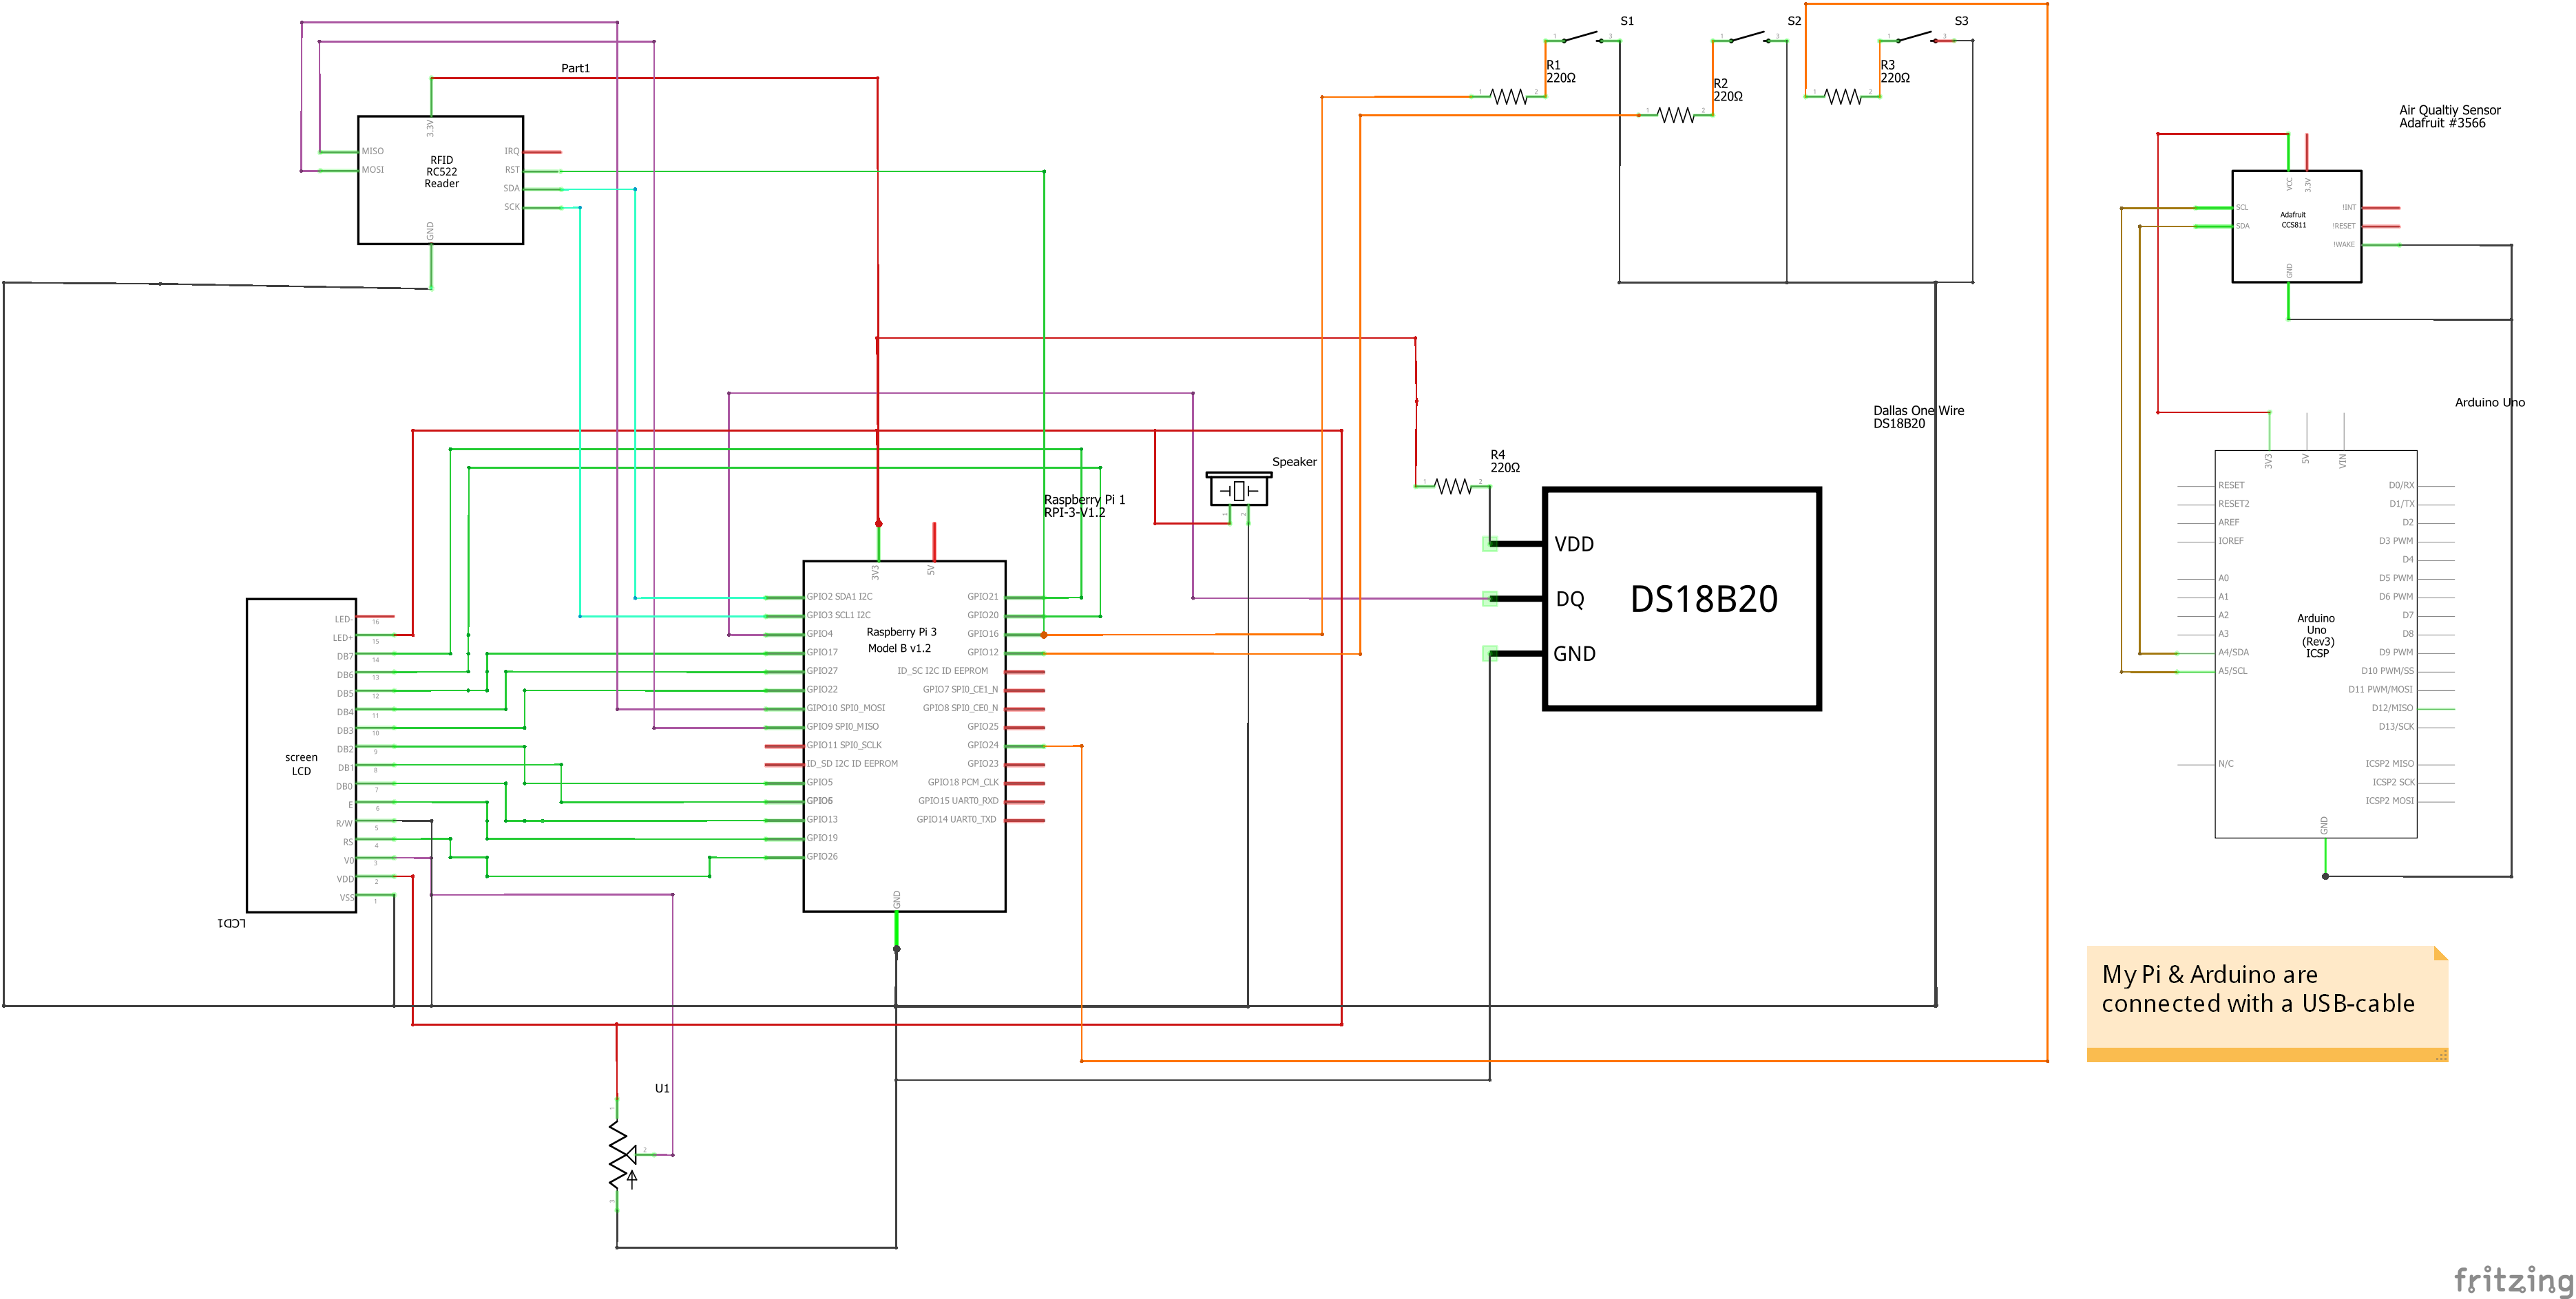
Task: Select the screen LCD component block
Action: [301, 755]
